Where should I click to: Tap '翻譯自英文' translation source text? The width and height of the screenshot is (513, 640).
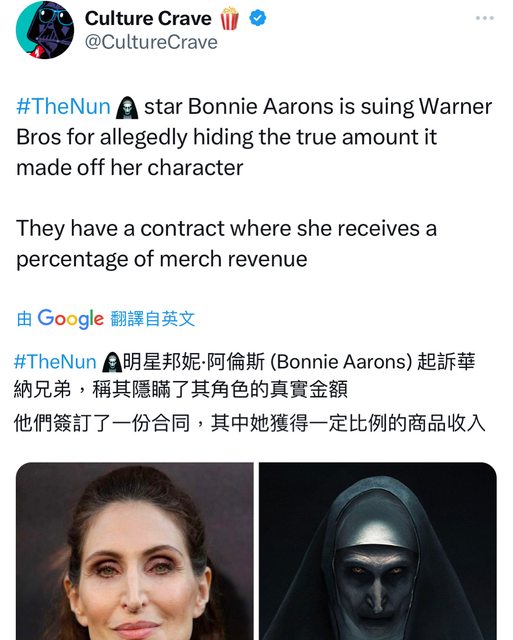point(153,319)
